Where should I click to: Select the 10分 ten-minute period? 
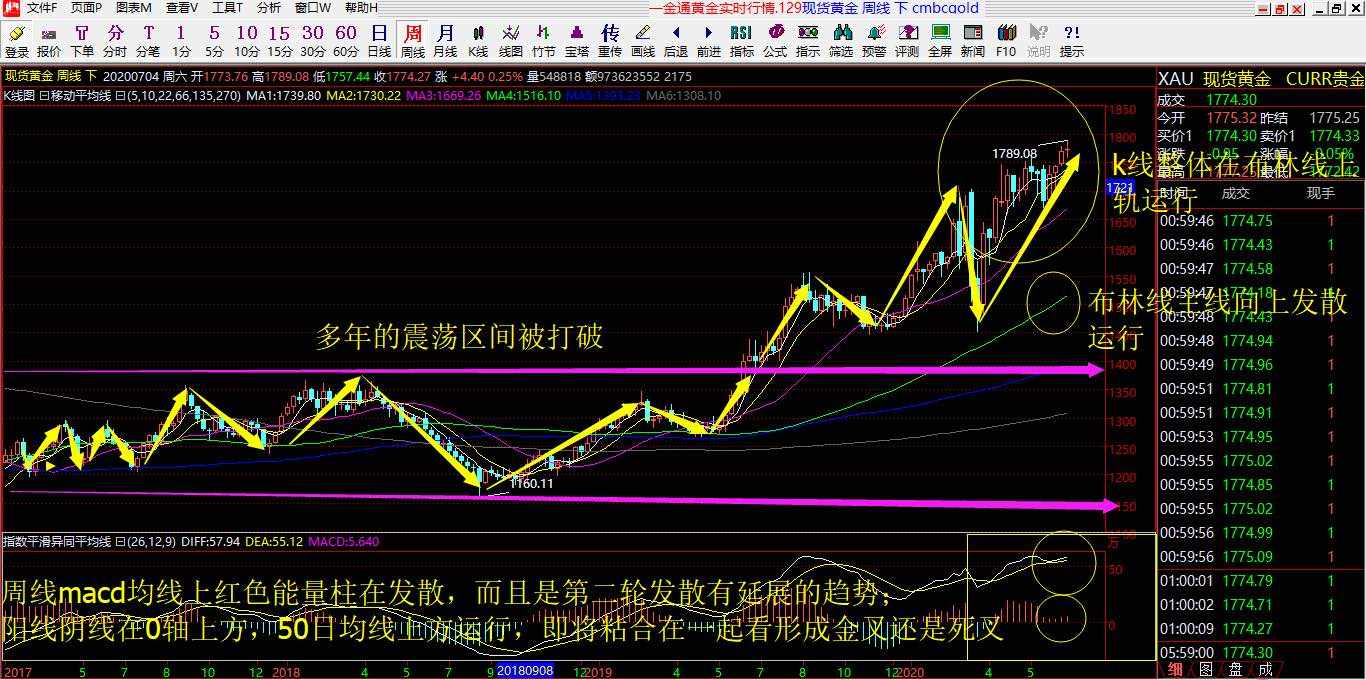[247, 41]
